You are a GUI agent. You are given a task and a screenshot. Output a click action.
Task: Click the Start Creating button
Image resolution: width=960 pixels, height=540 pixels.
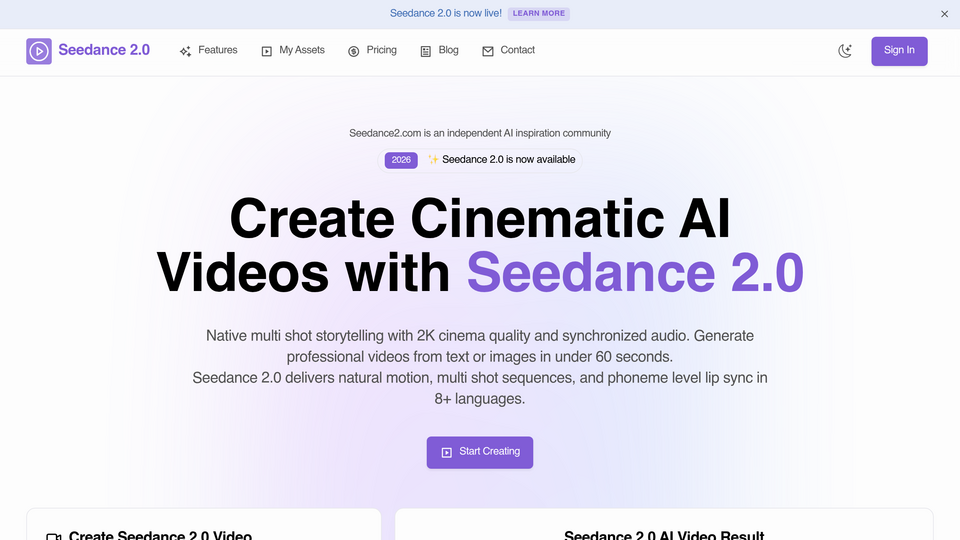pyautogui.click(x=479, y=452)
